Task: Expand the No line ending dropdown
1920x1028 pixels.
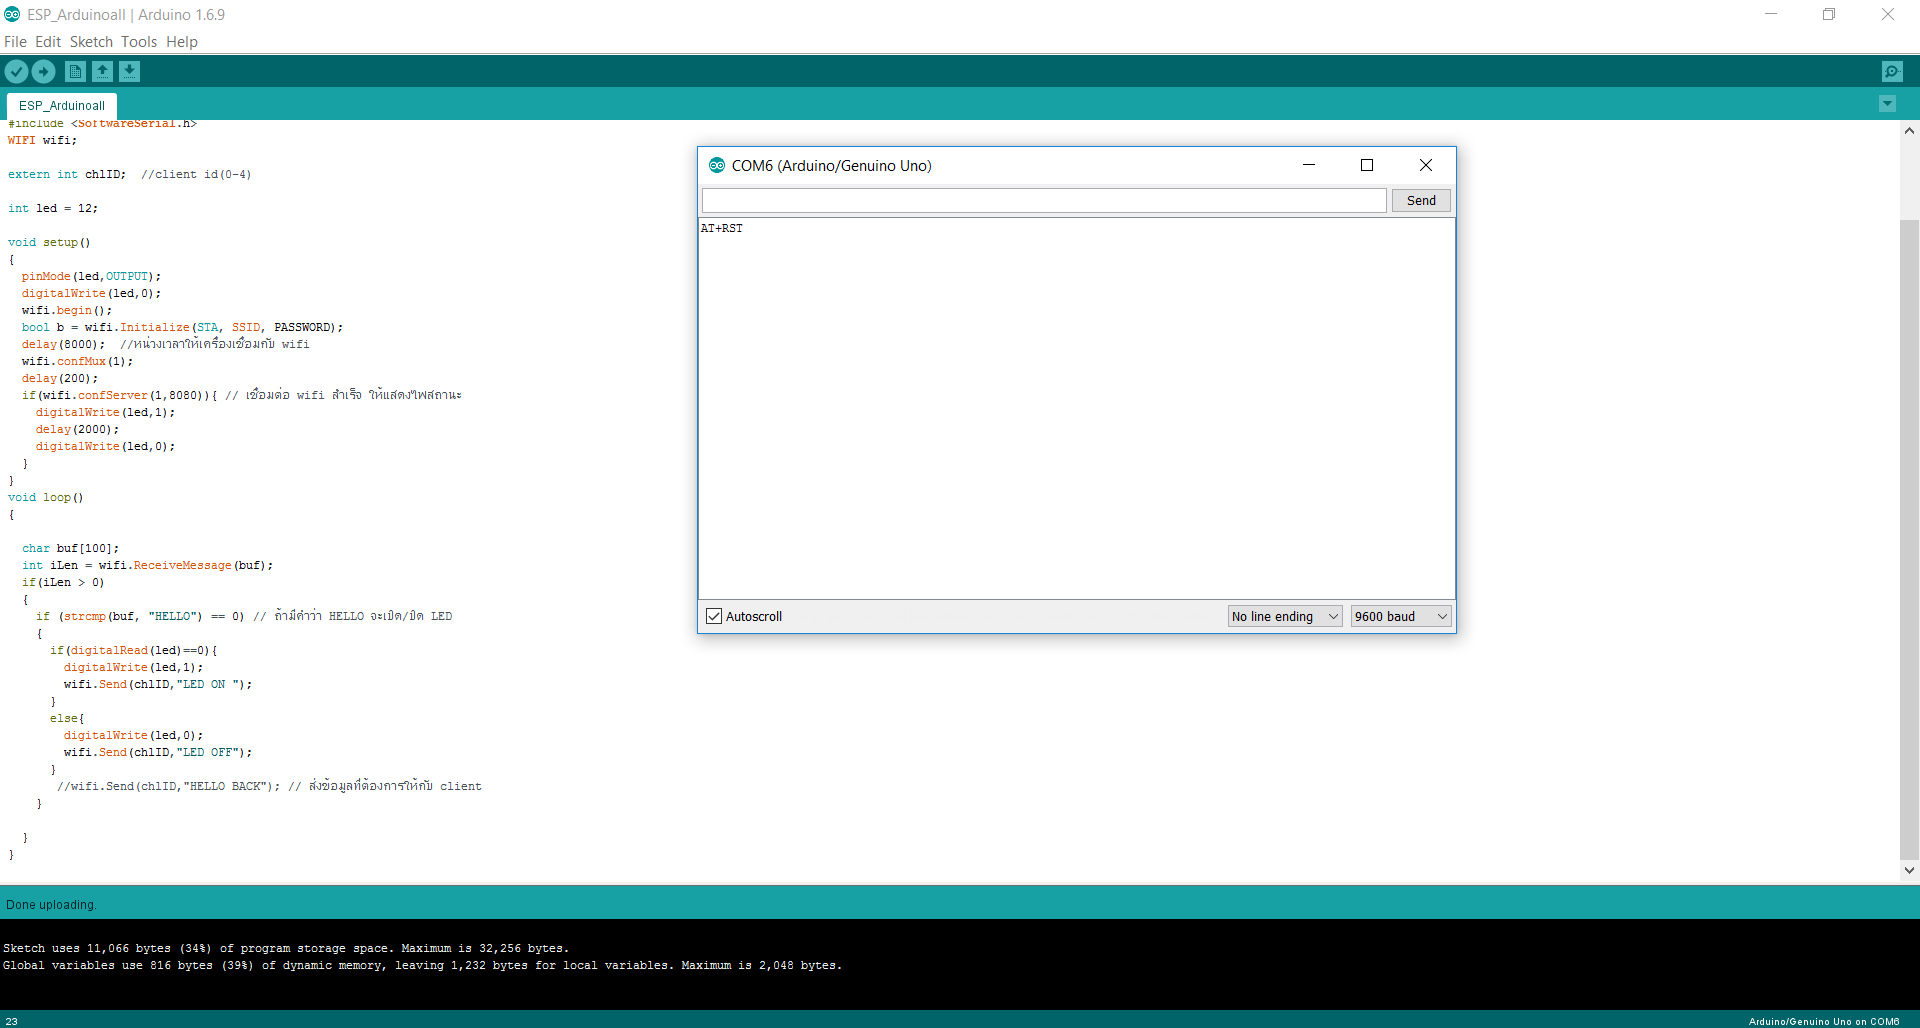Action: click(x=1284, y=616)
